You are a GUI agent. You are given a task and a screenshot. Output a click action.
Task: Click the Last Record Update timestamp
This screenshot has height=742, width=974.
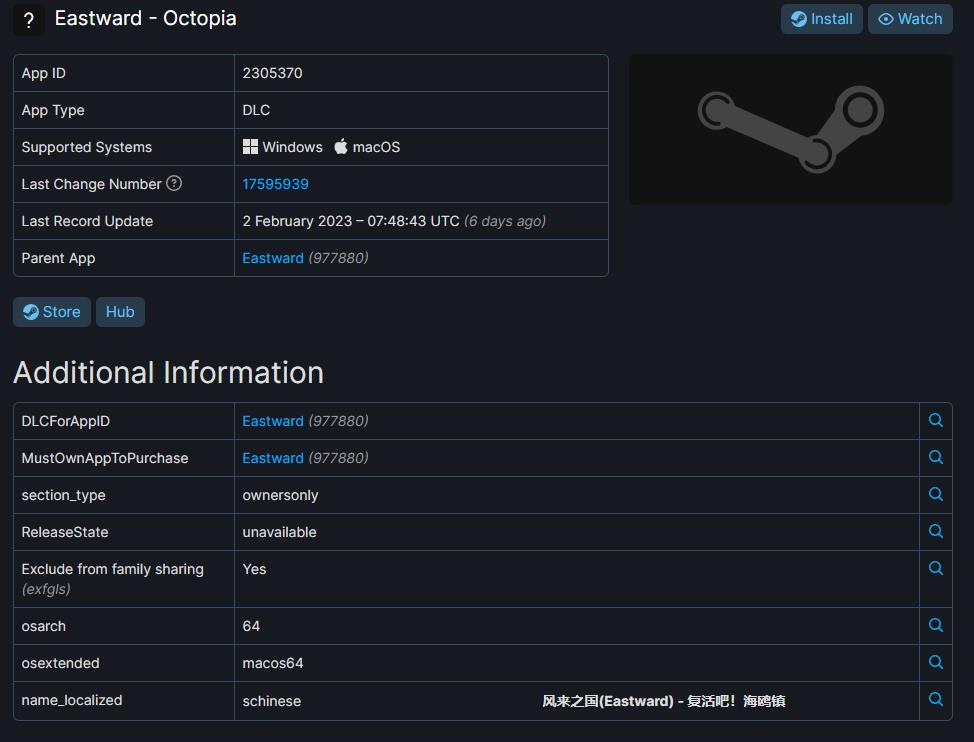click(350, 221)
